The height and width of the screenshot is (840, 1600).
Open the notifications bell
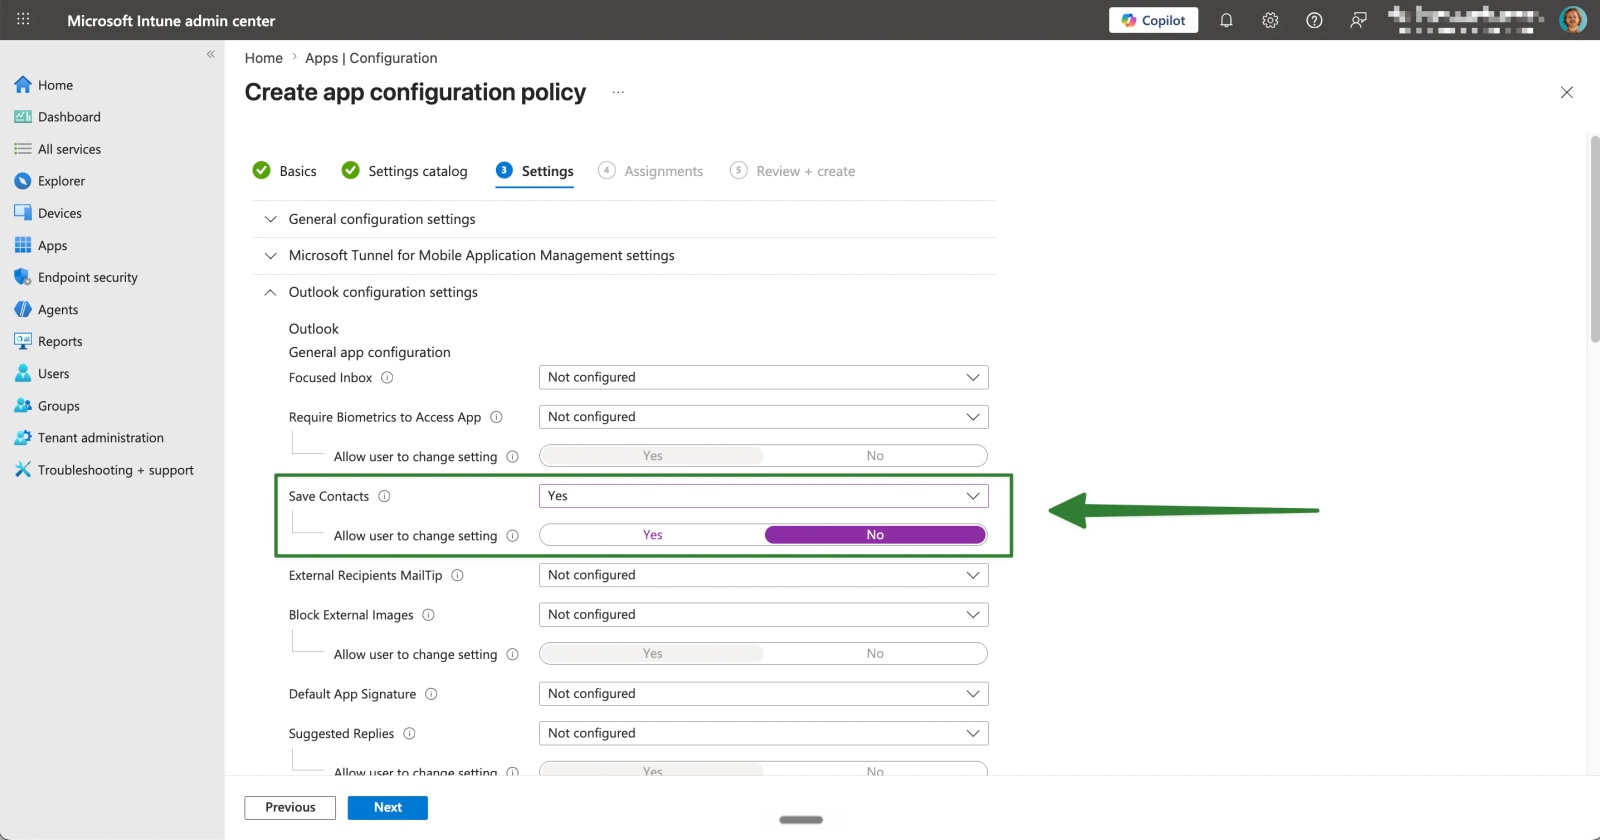(1226, 20)
